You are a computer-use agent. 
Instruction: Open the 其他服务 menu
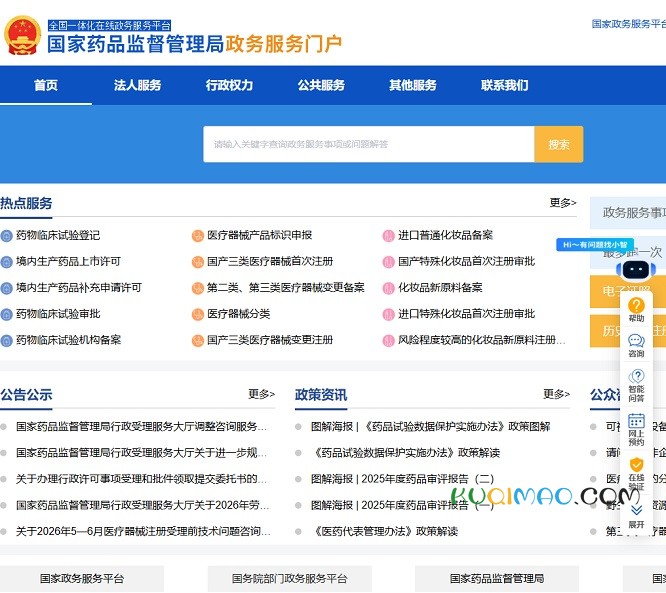[x=413, y=85]
